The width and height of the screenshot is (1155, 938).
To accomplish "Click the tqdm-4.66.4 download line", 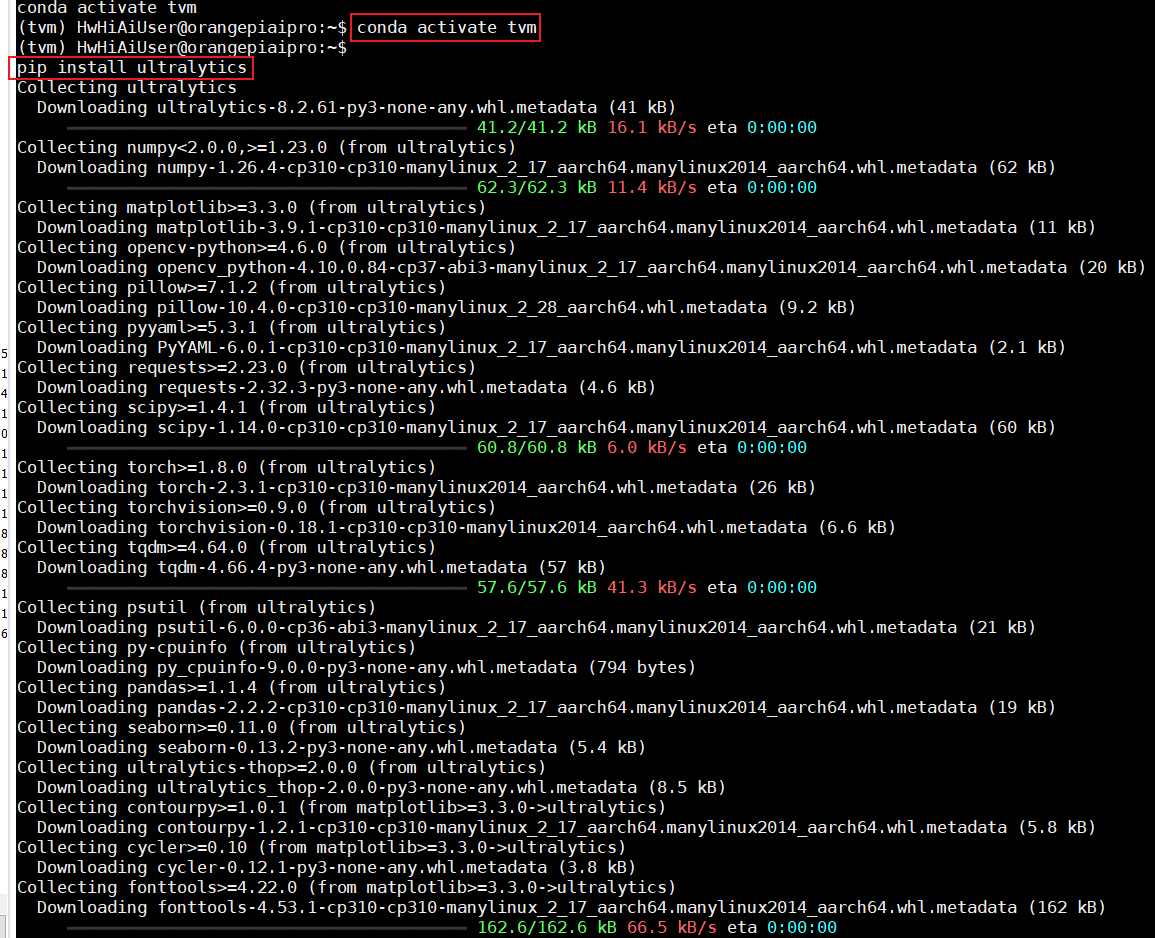I will (x=321, y=567).
